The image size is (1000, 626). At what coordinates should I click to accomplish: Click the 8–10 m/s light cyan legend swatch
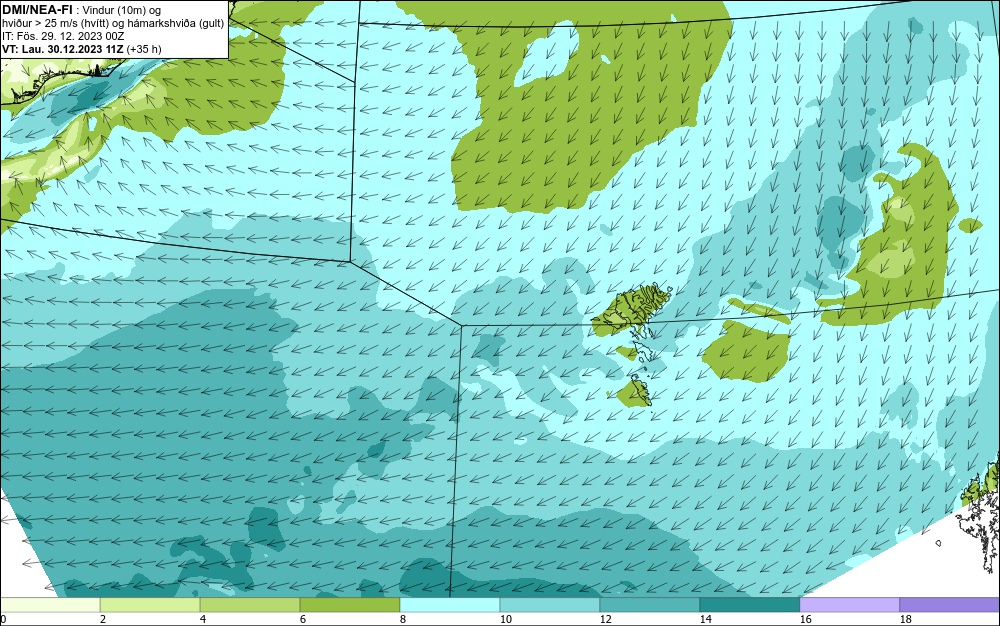[450, 605]
